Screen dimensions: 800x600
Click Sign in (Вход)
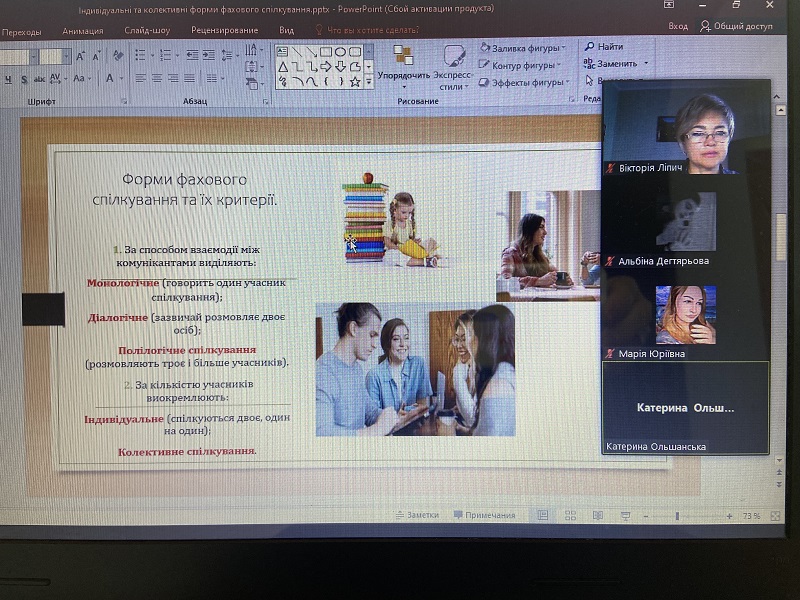[678, 26]
